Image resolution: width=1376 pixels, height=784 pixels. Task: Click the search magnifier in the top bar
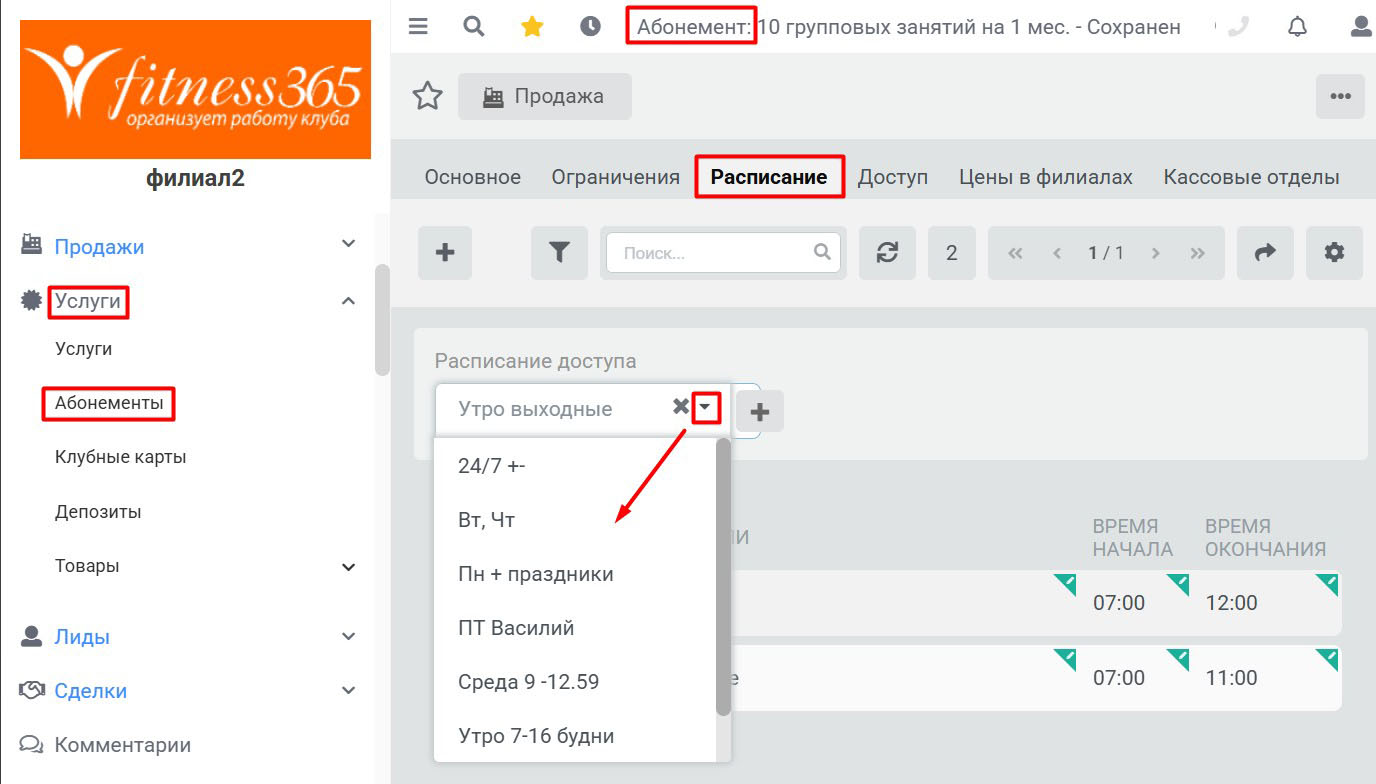click(x=474, y=27)
